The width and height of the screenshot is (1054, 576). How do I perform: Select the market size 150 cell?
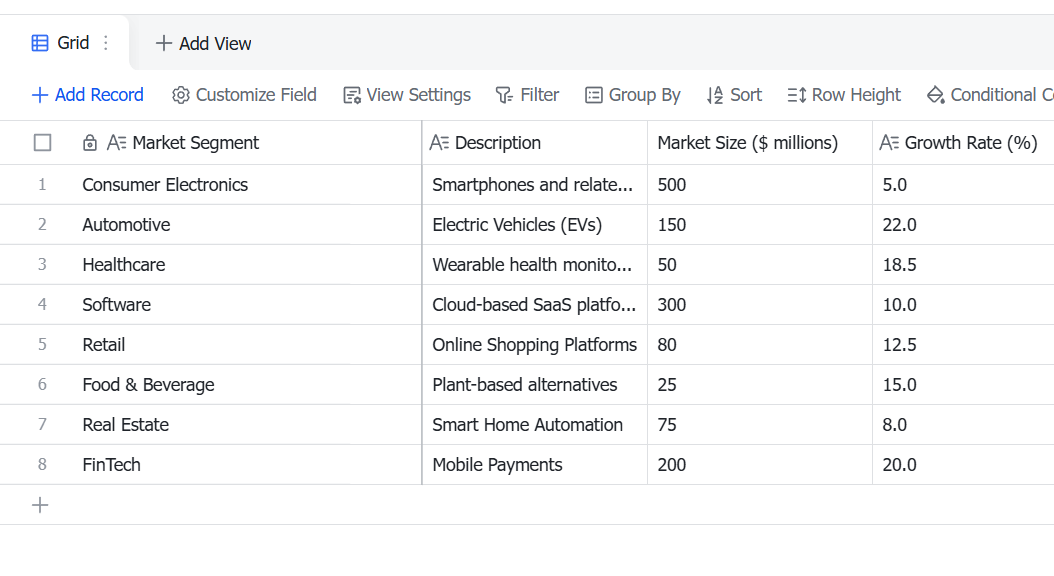click(760, 224)
